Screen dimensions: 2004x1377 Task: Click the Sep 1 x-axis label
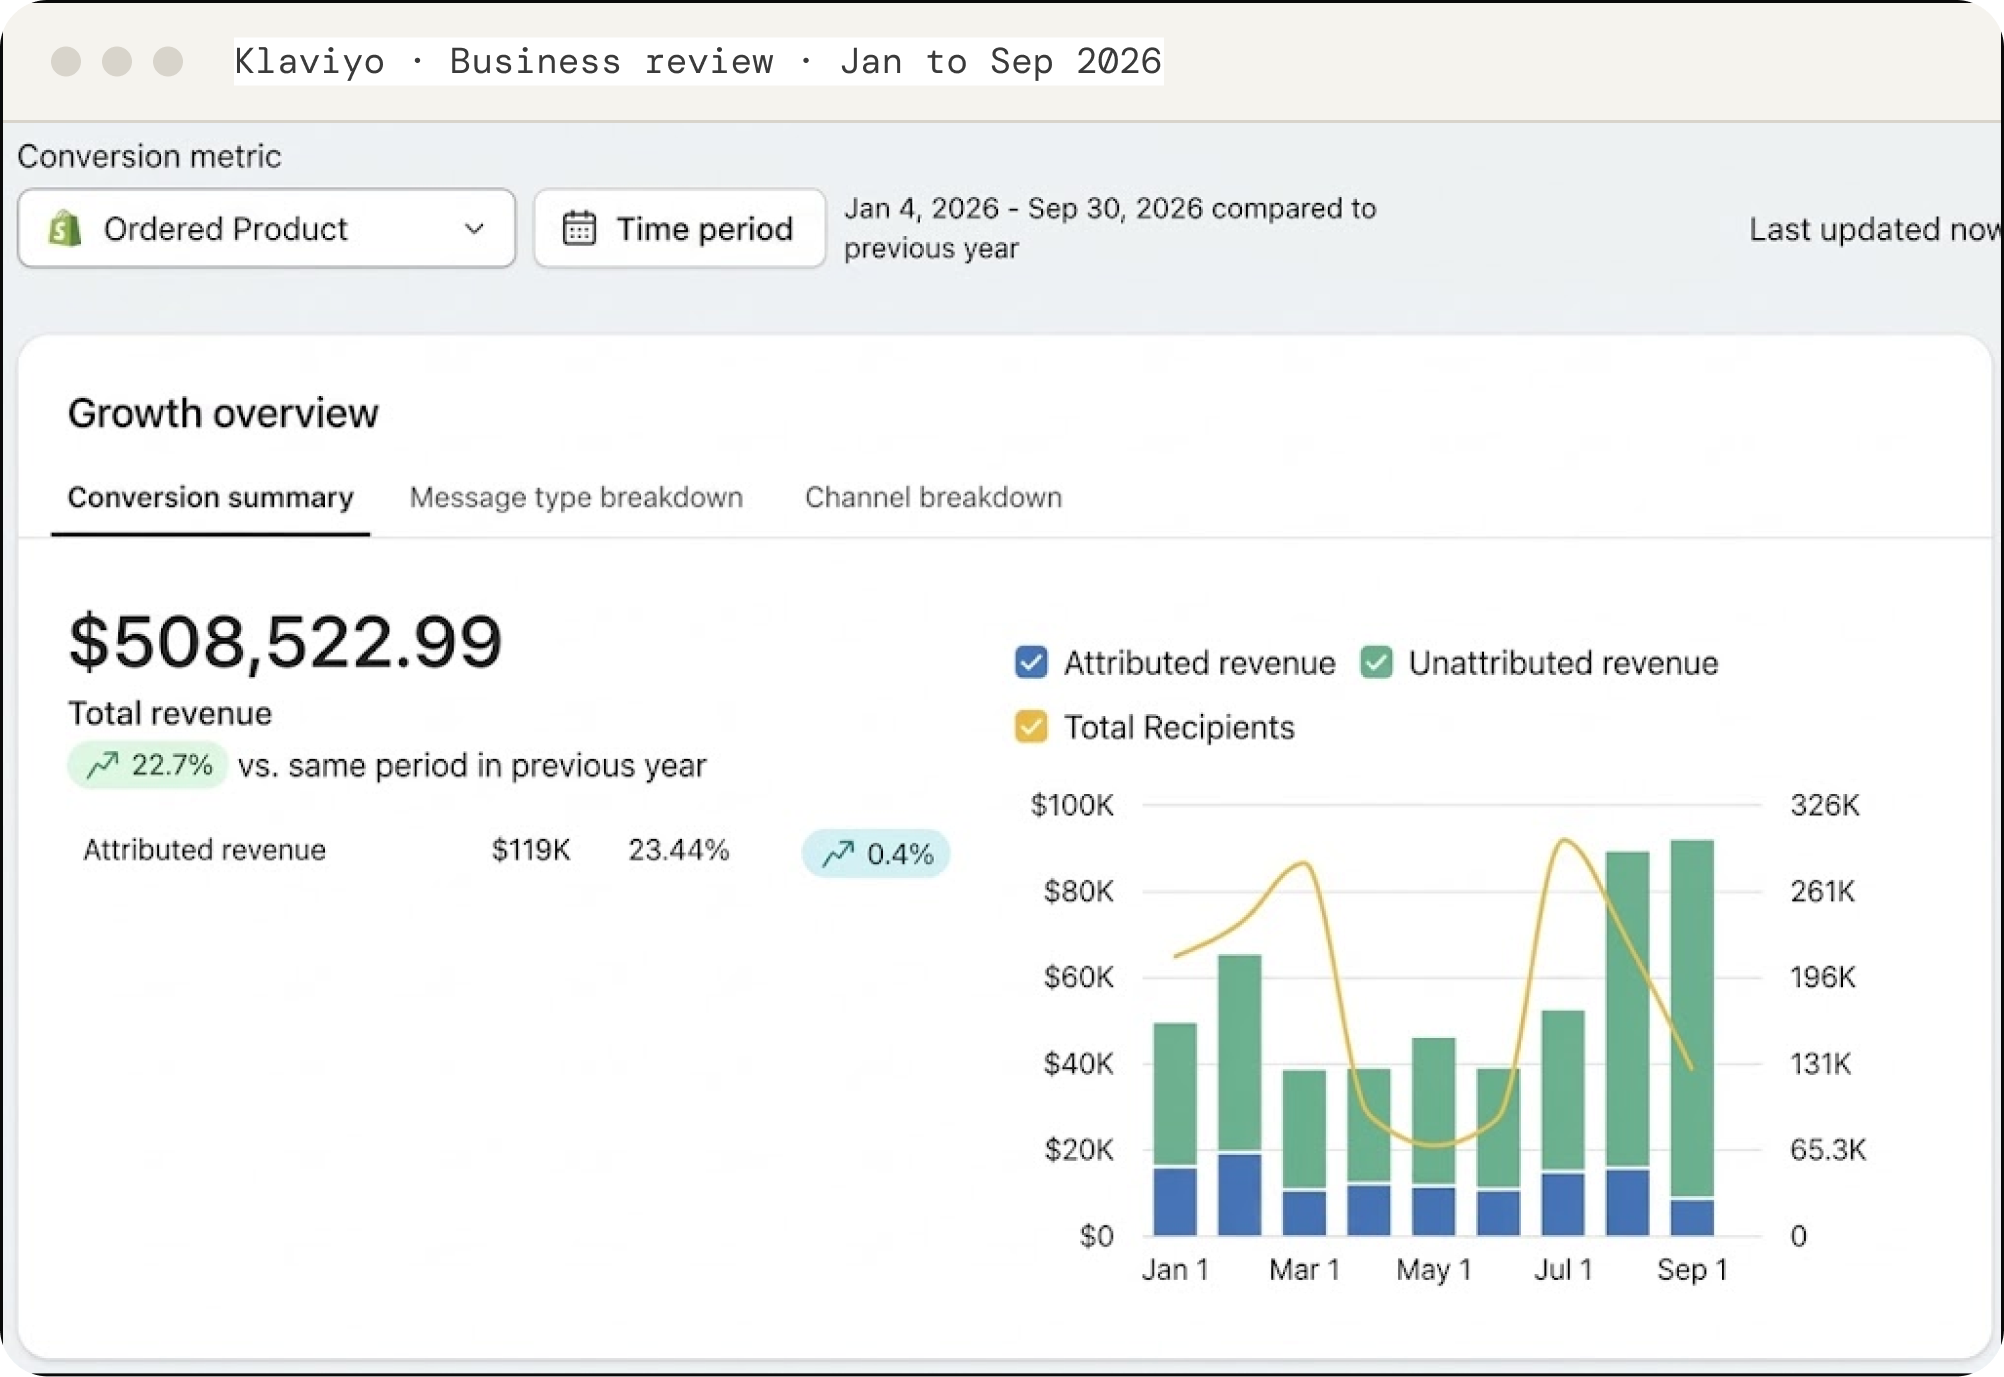tap(1692, 1270)
